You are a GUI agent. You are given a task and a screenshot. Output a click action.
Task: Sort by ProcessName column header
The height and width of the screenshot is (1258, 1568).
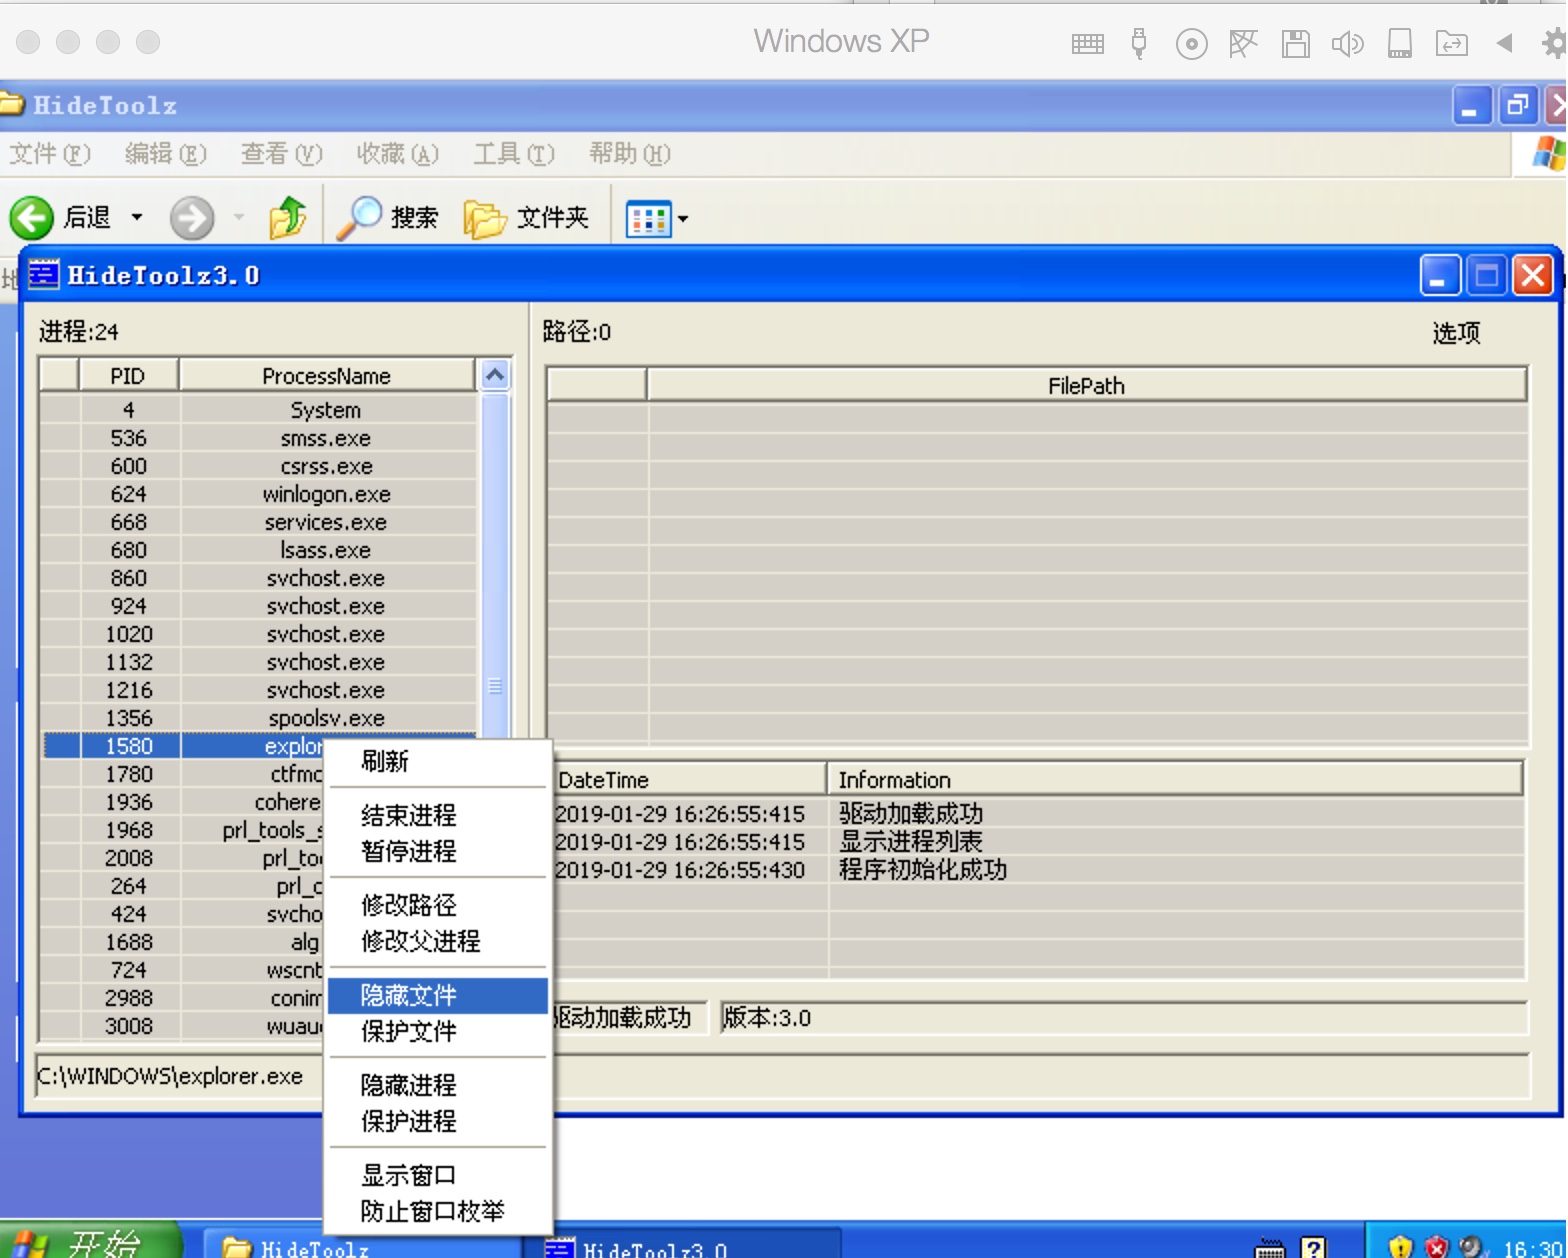(327, 376)
